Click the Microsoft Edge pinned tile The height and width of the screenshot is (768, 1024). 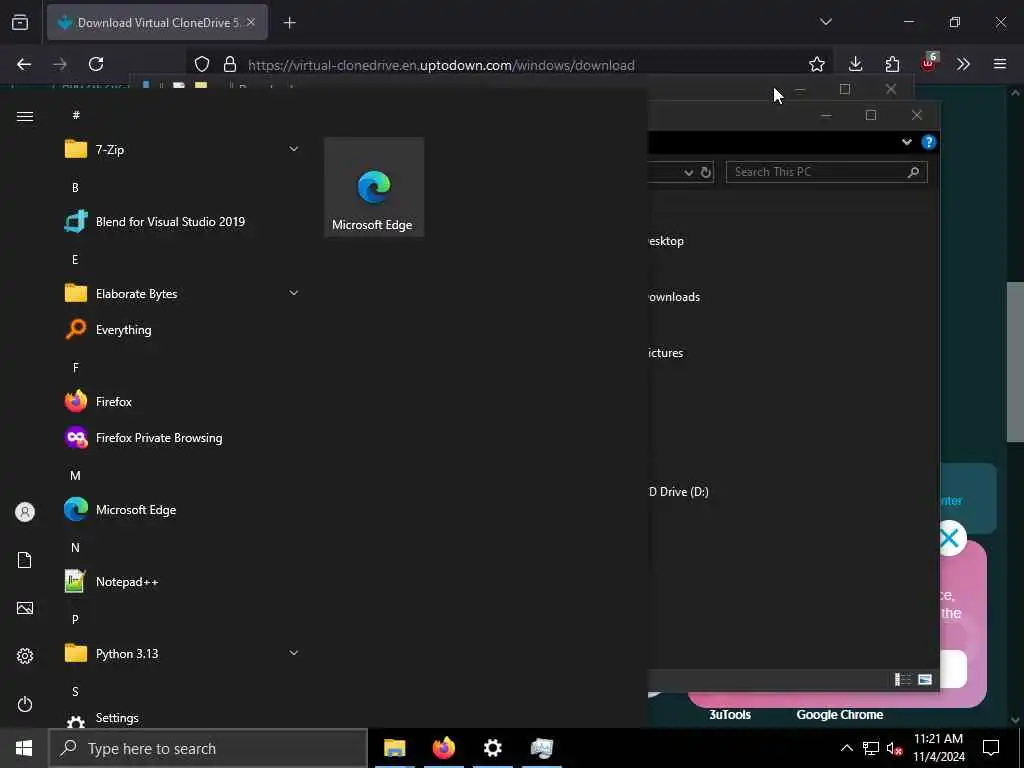[374, 187]
